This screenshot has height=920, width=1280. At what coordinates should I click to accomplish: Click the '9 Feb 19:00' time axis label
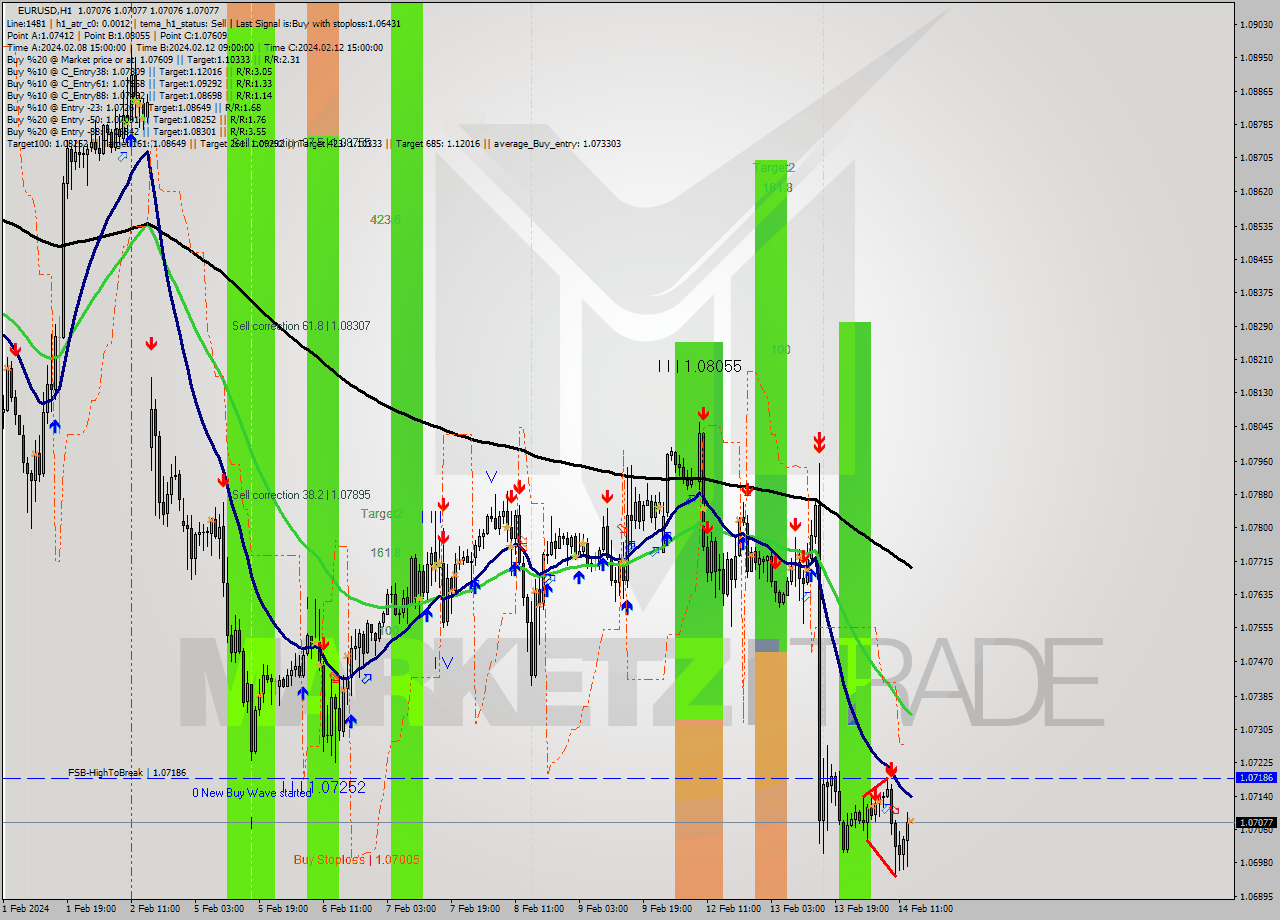coord(667,909)
